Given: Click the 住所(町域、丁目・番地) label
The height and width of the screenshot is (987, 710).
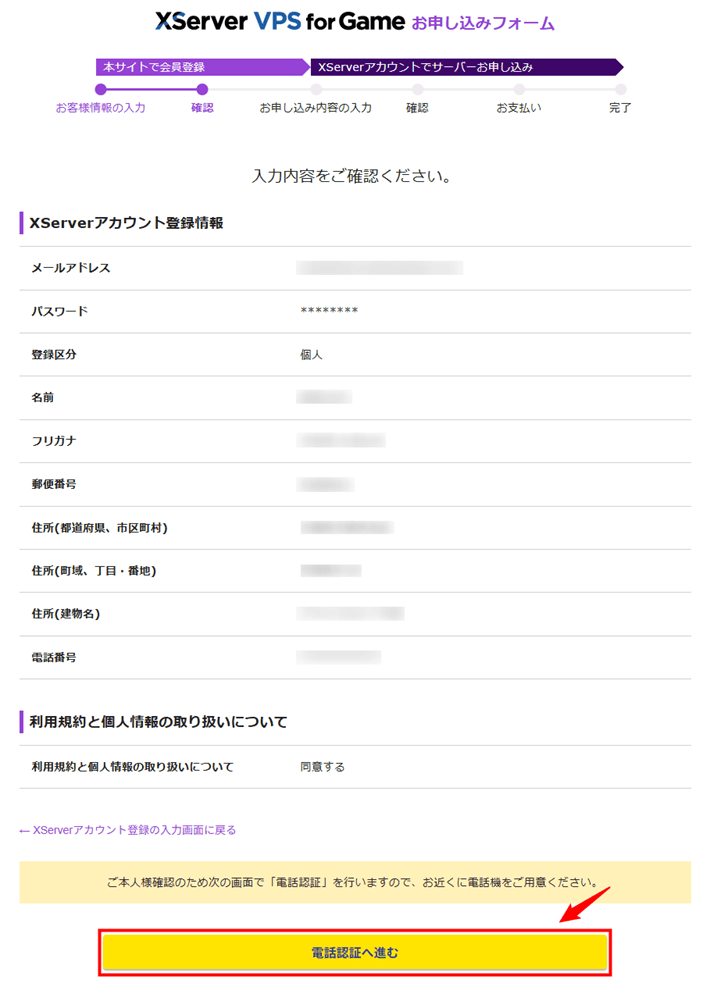Looking at the screenshot, I should click(94, 571).
